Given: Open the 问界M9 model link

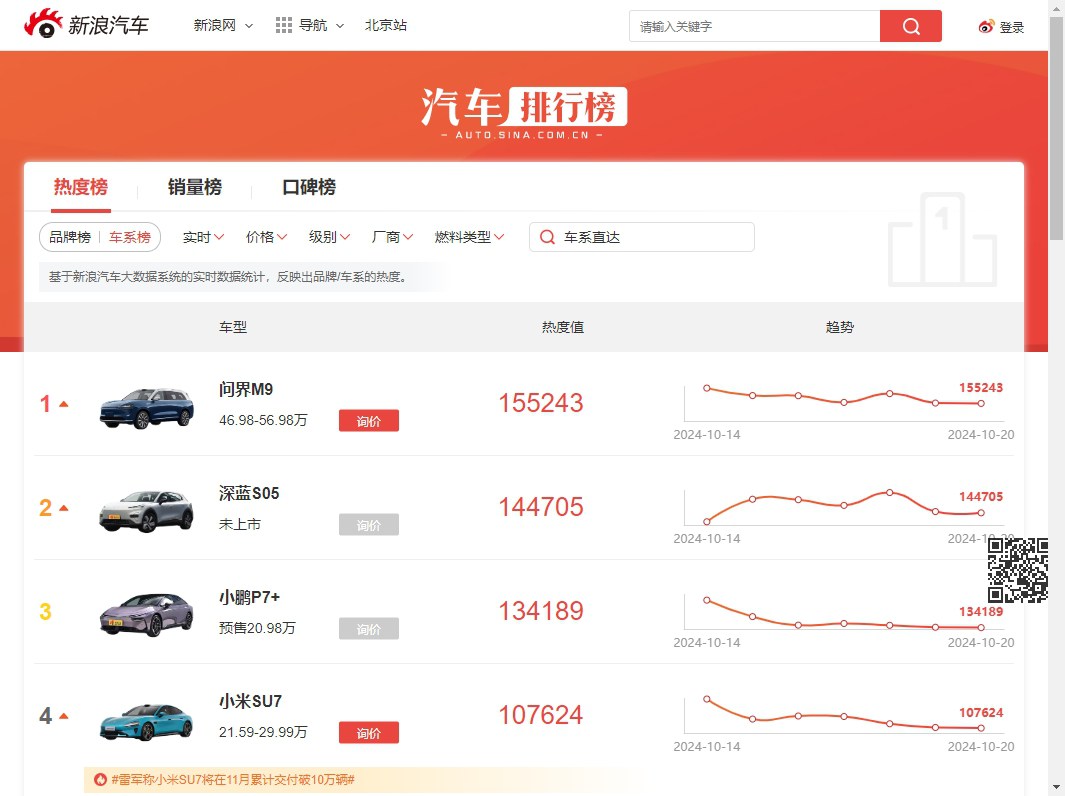Looking at the screenshot, I should tap(246, 389).
